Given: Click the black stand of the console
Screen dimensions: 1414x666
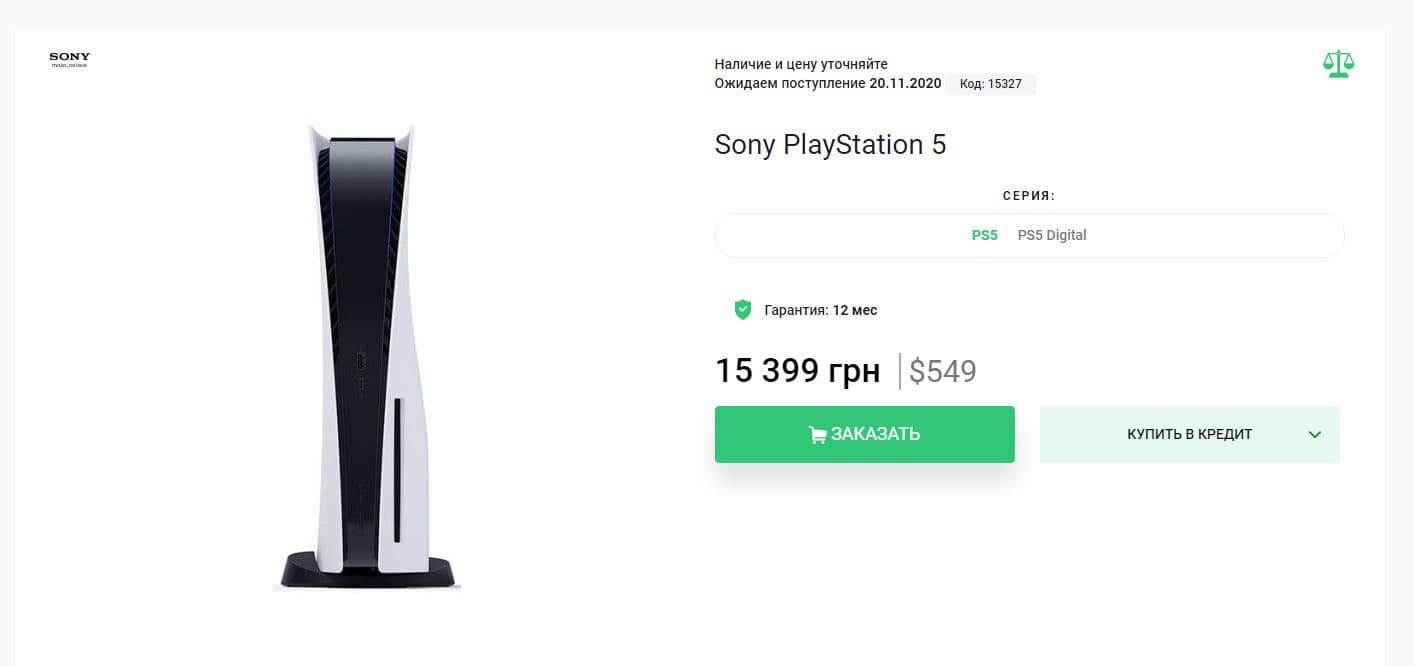Looking at the screenshot, I should point(366,570).
